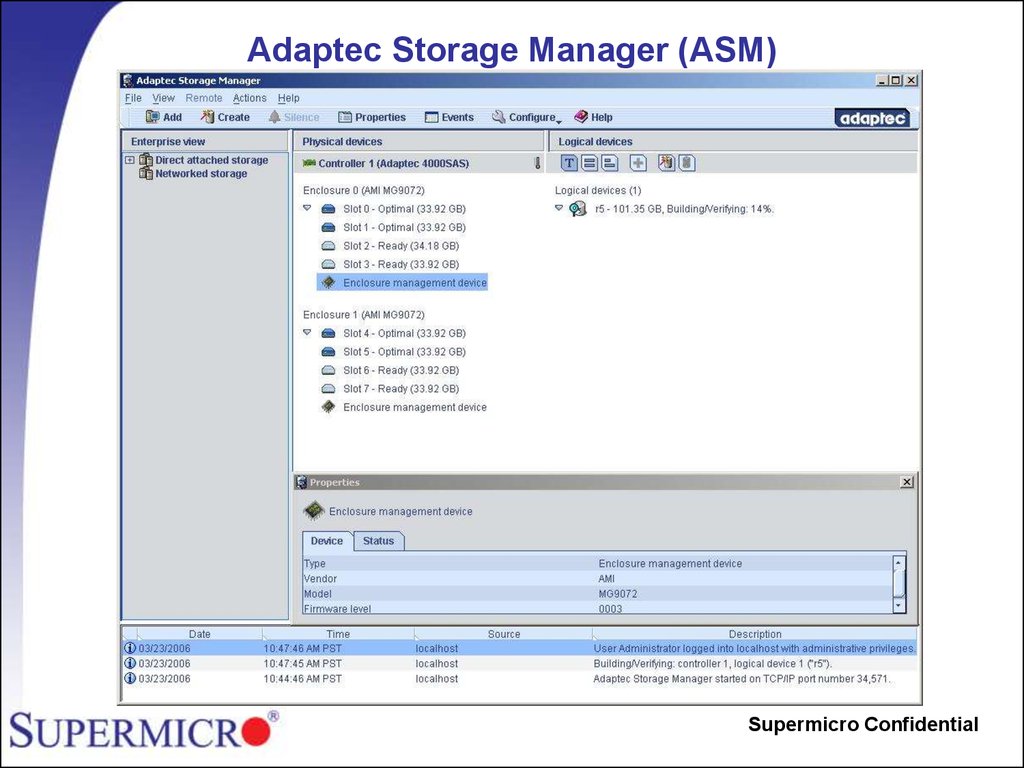Screen dimensions: 1024x768
Task: Open the View menu
Action: pos(163,98)
